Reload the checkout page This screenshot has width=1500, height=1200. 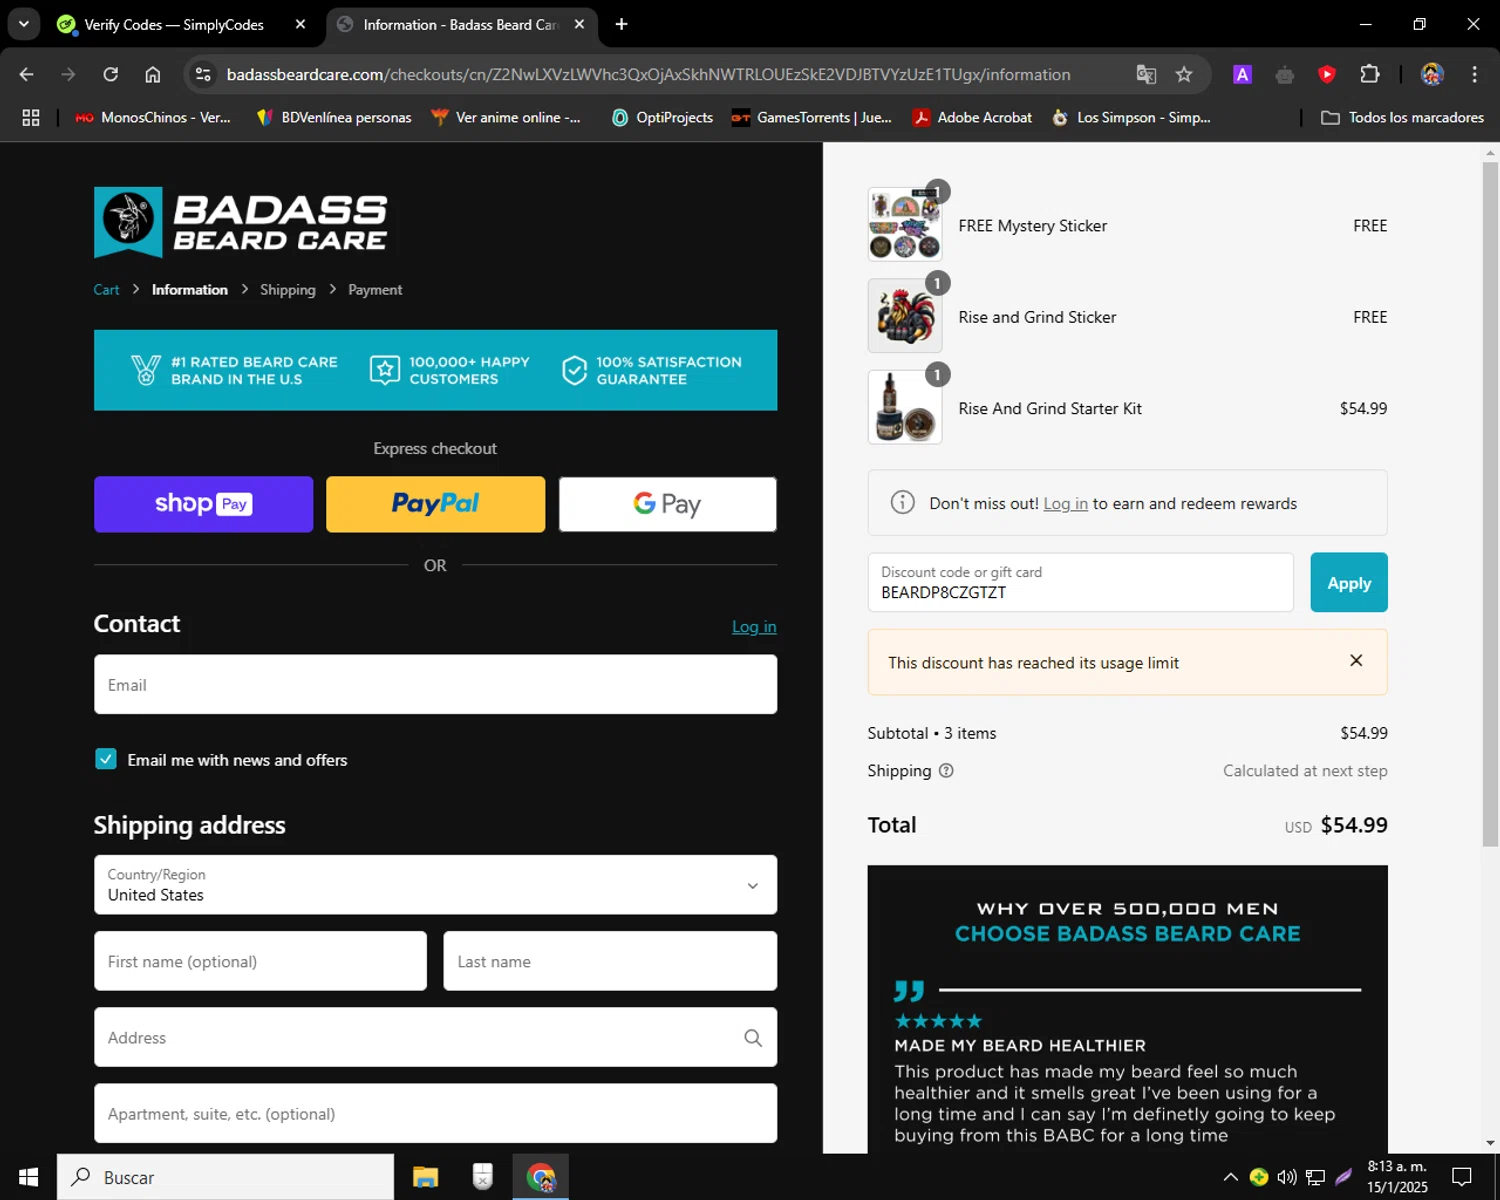click(x=111, y=74)
